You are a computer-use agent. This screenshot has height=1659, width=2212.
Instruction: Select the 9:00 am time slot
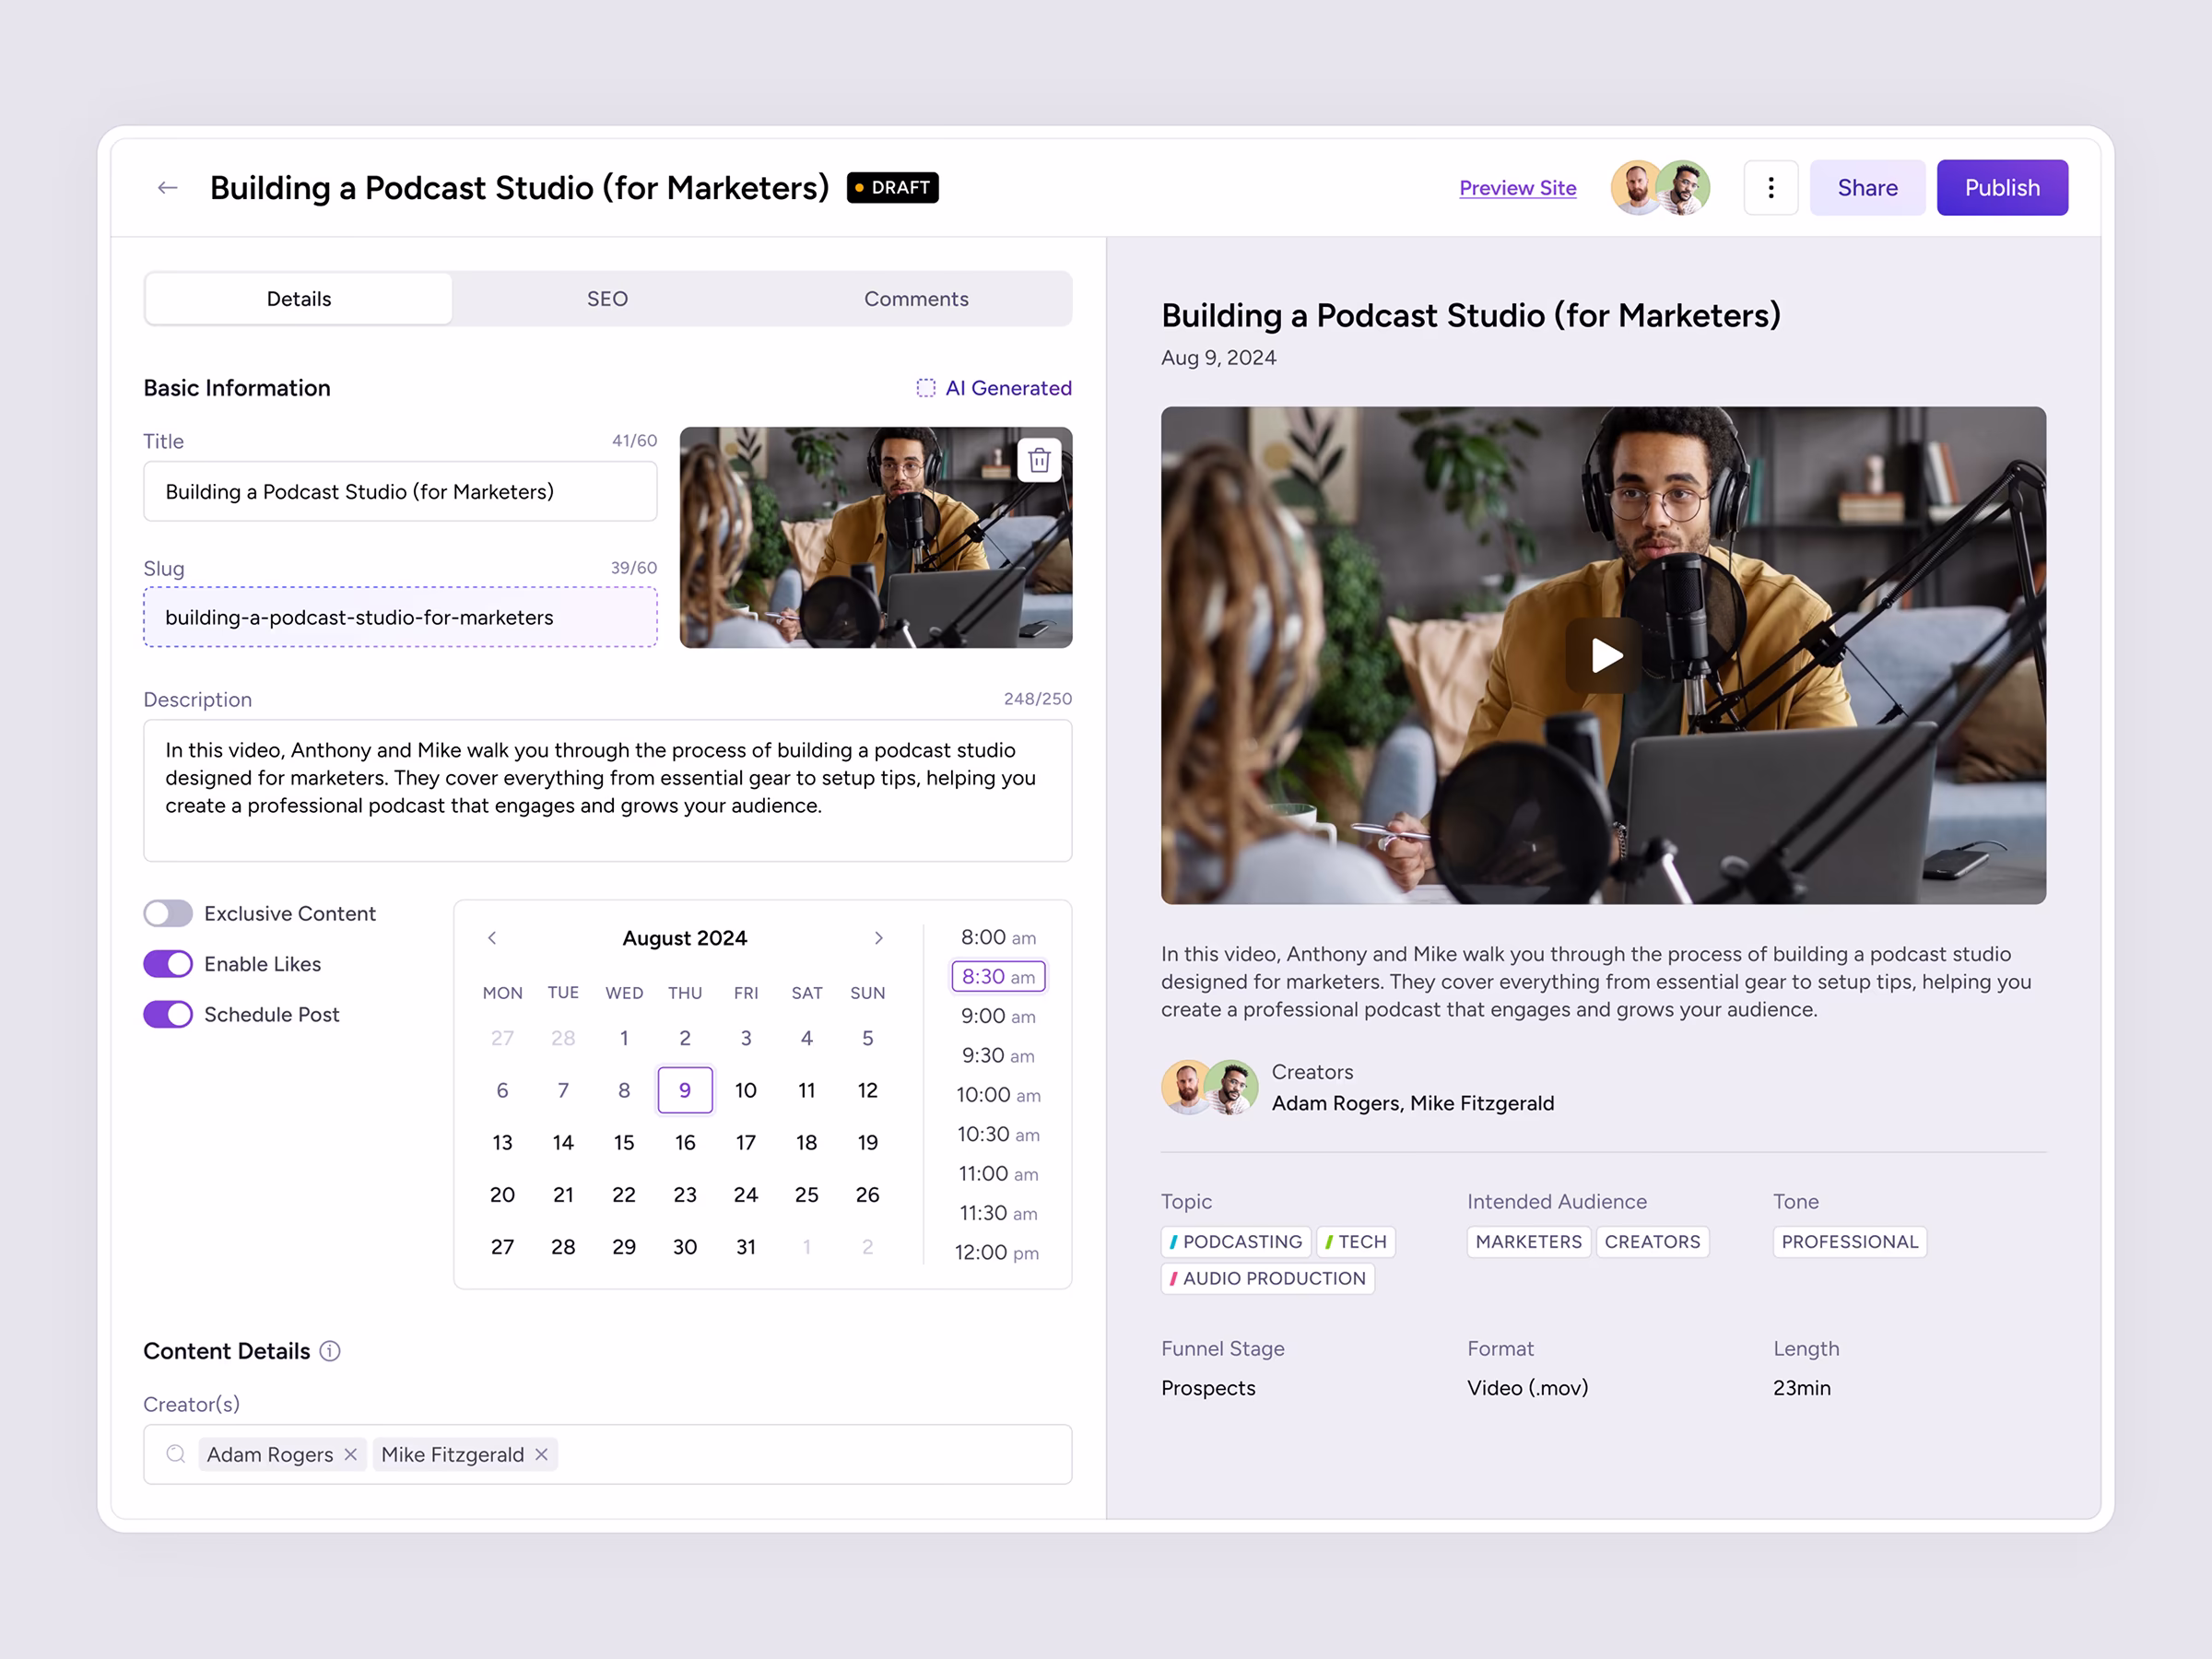coord(998,1016)
